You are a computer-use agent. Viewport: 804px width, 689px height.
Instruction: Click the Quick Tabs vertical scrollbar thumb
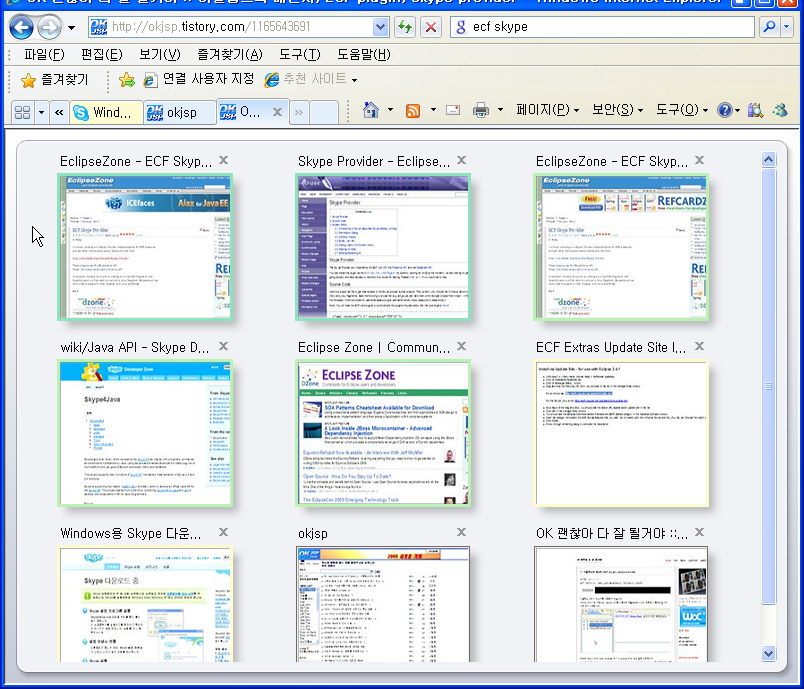click(768, 386)
